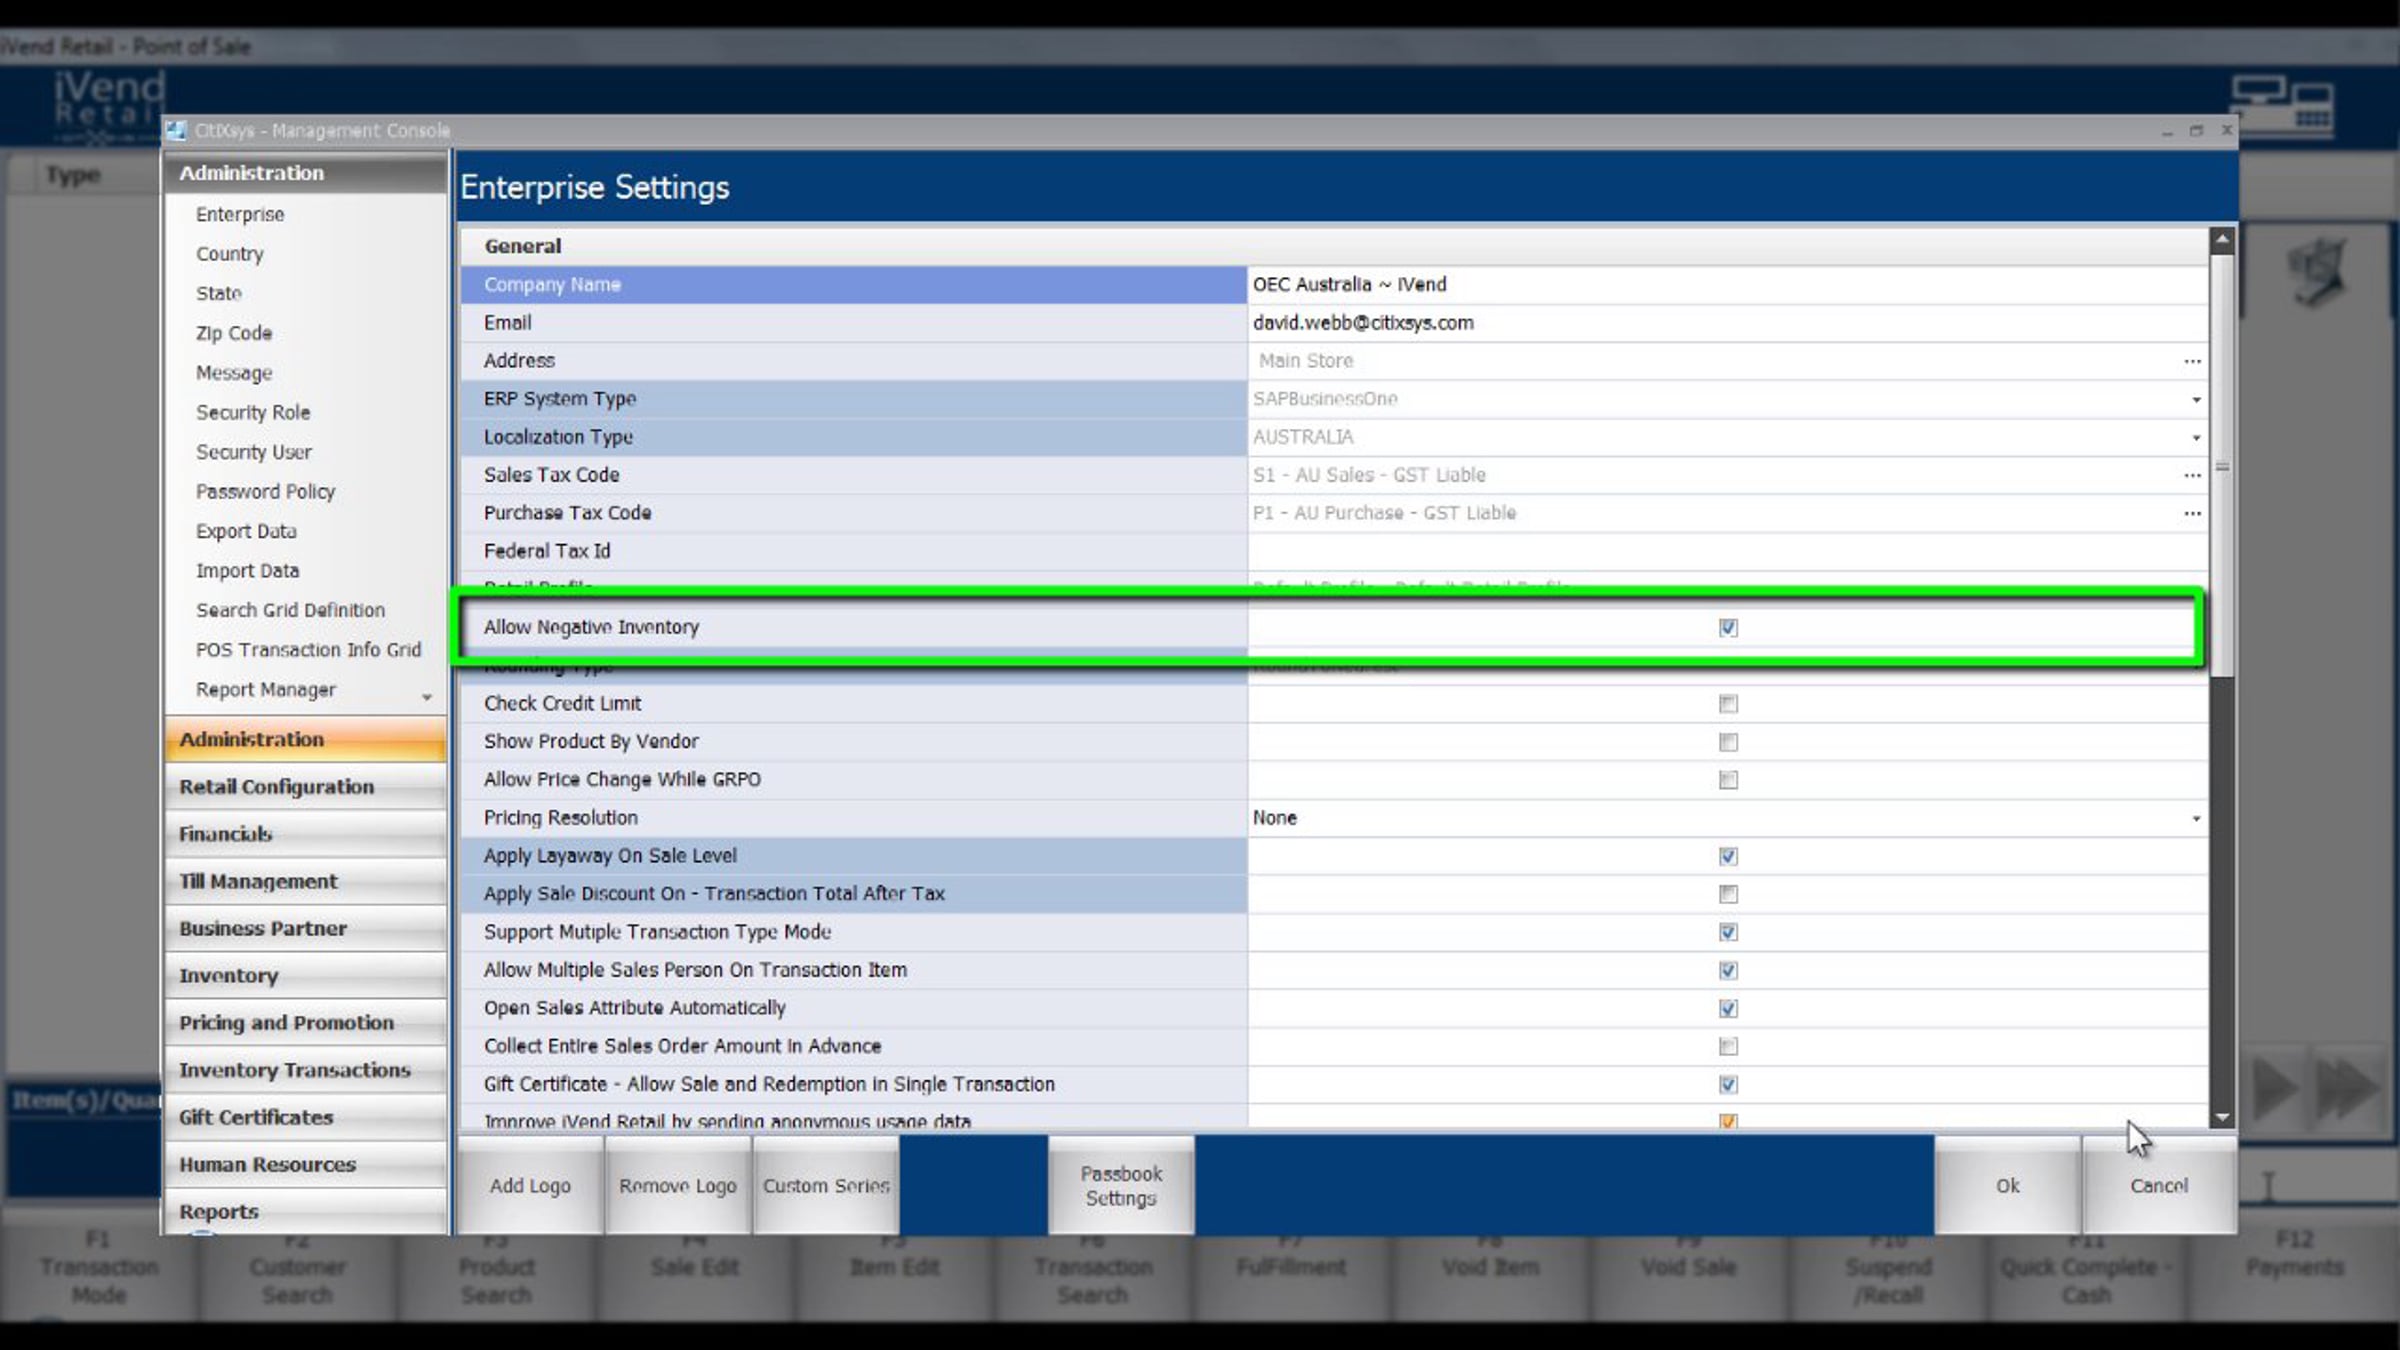Open the Pricing Resolution dropdown
2400x1350 pixels.
2196,818
